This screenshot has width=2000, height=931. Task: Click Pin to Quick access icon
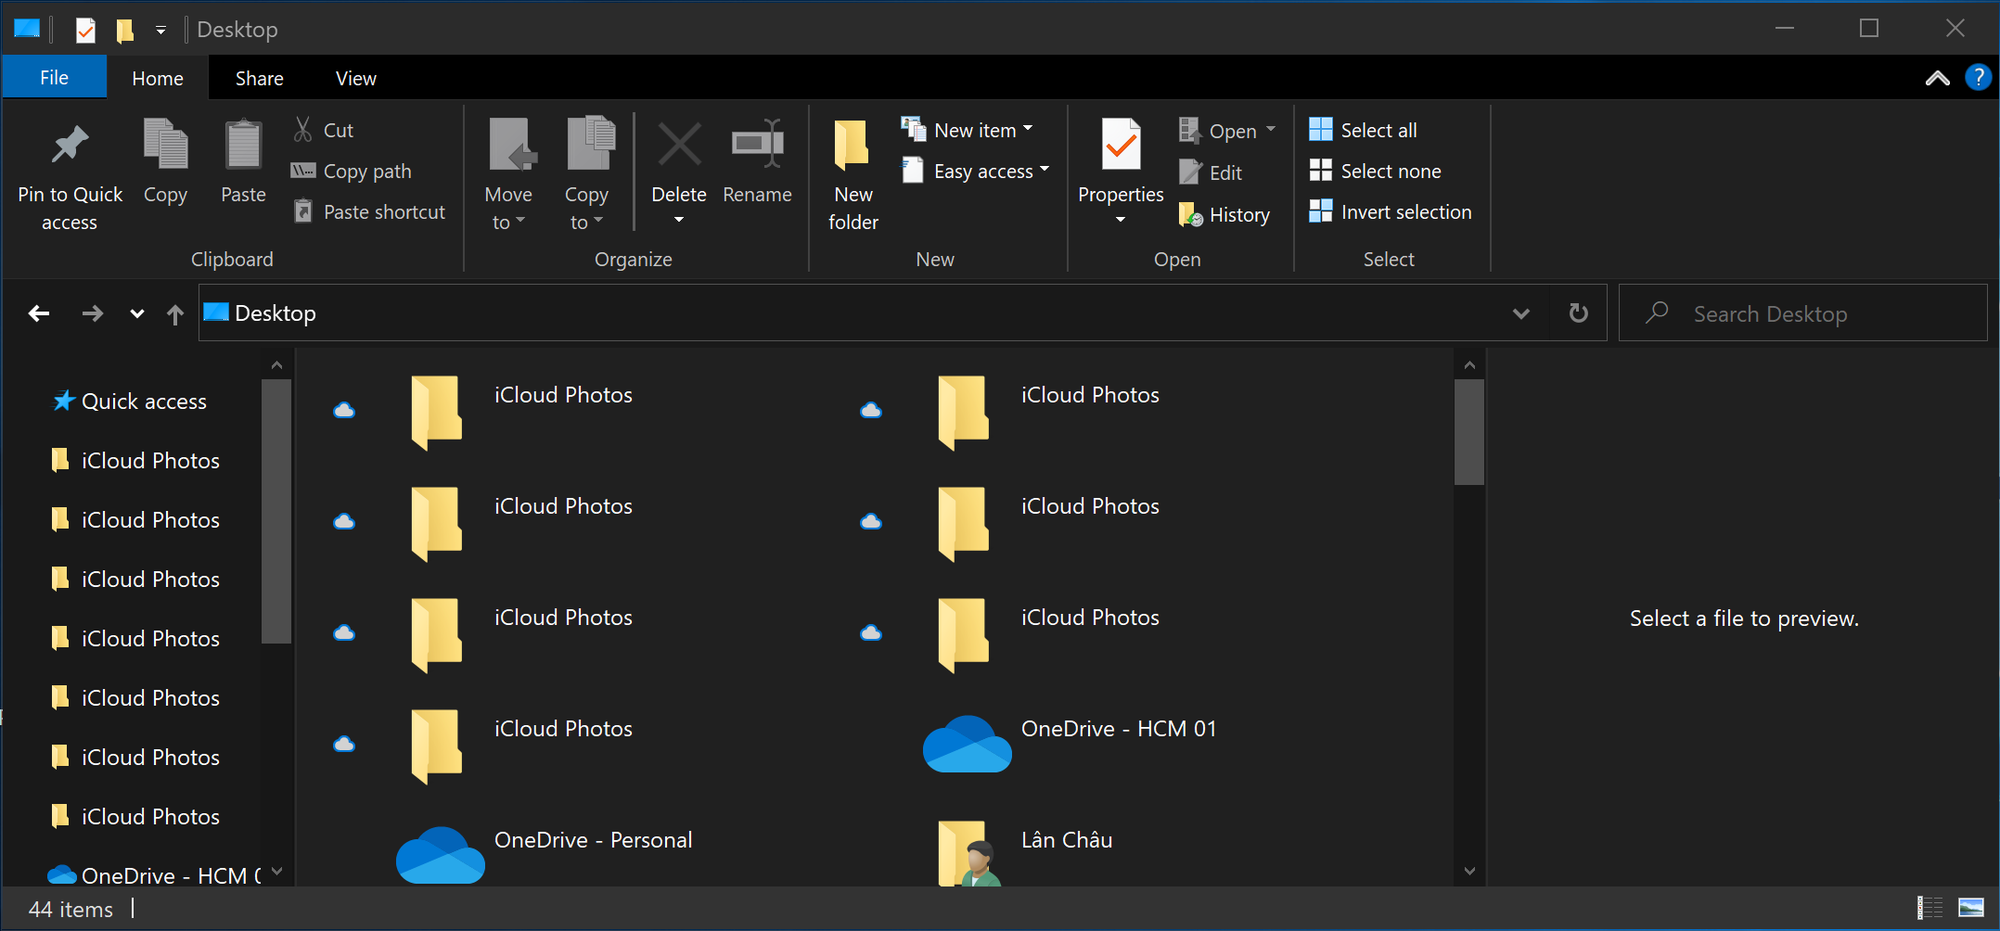tap(70, 145)
